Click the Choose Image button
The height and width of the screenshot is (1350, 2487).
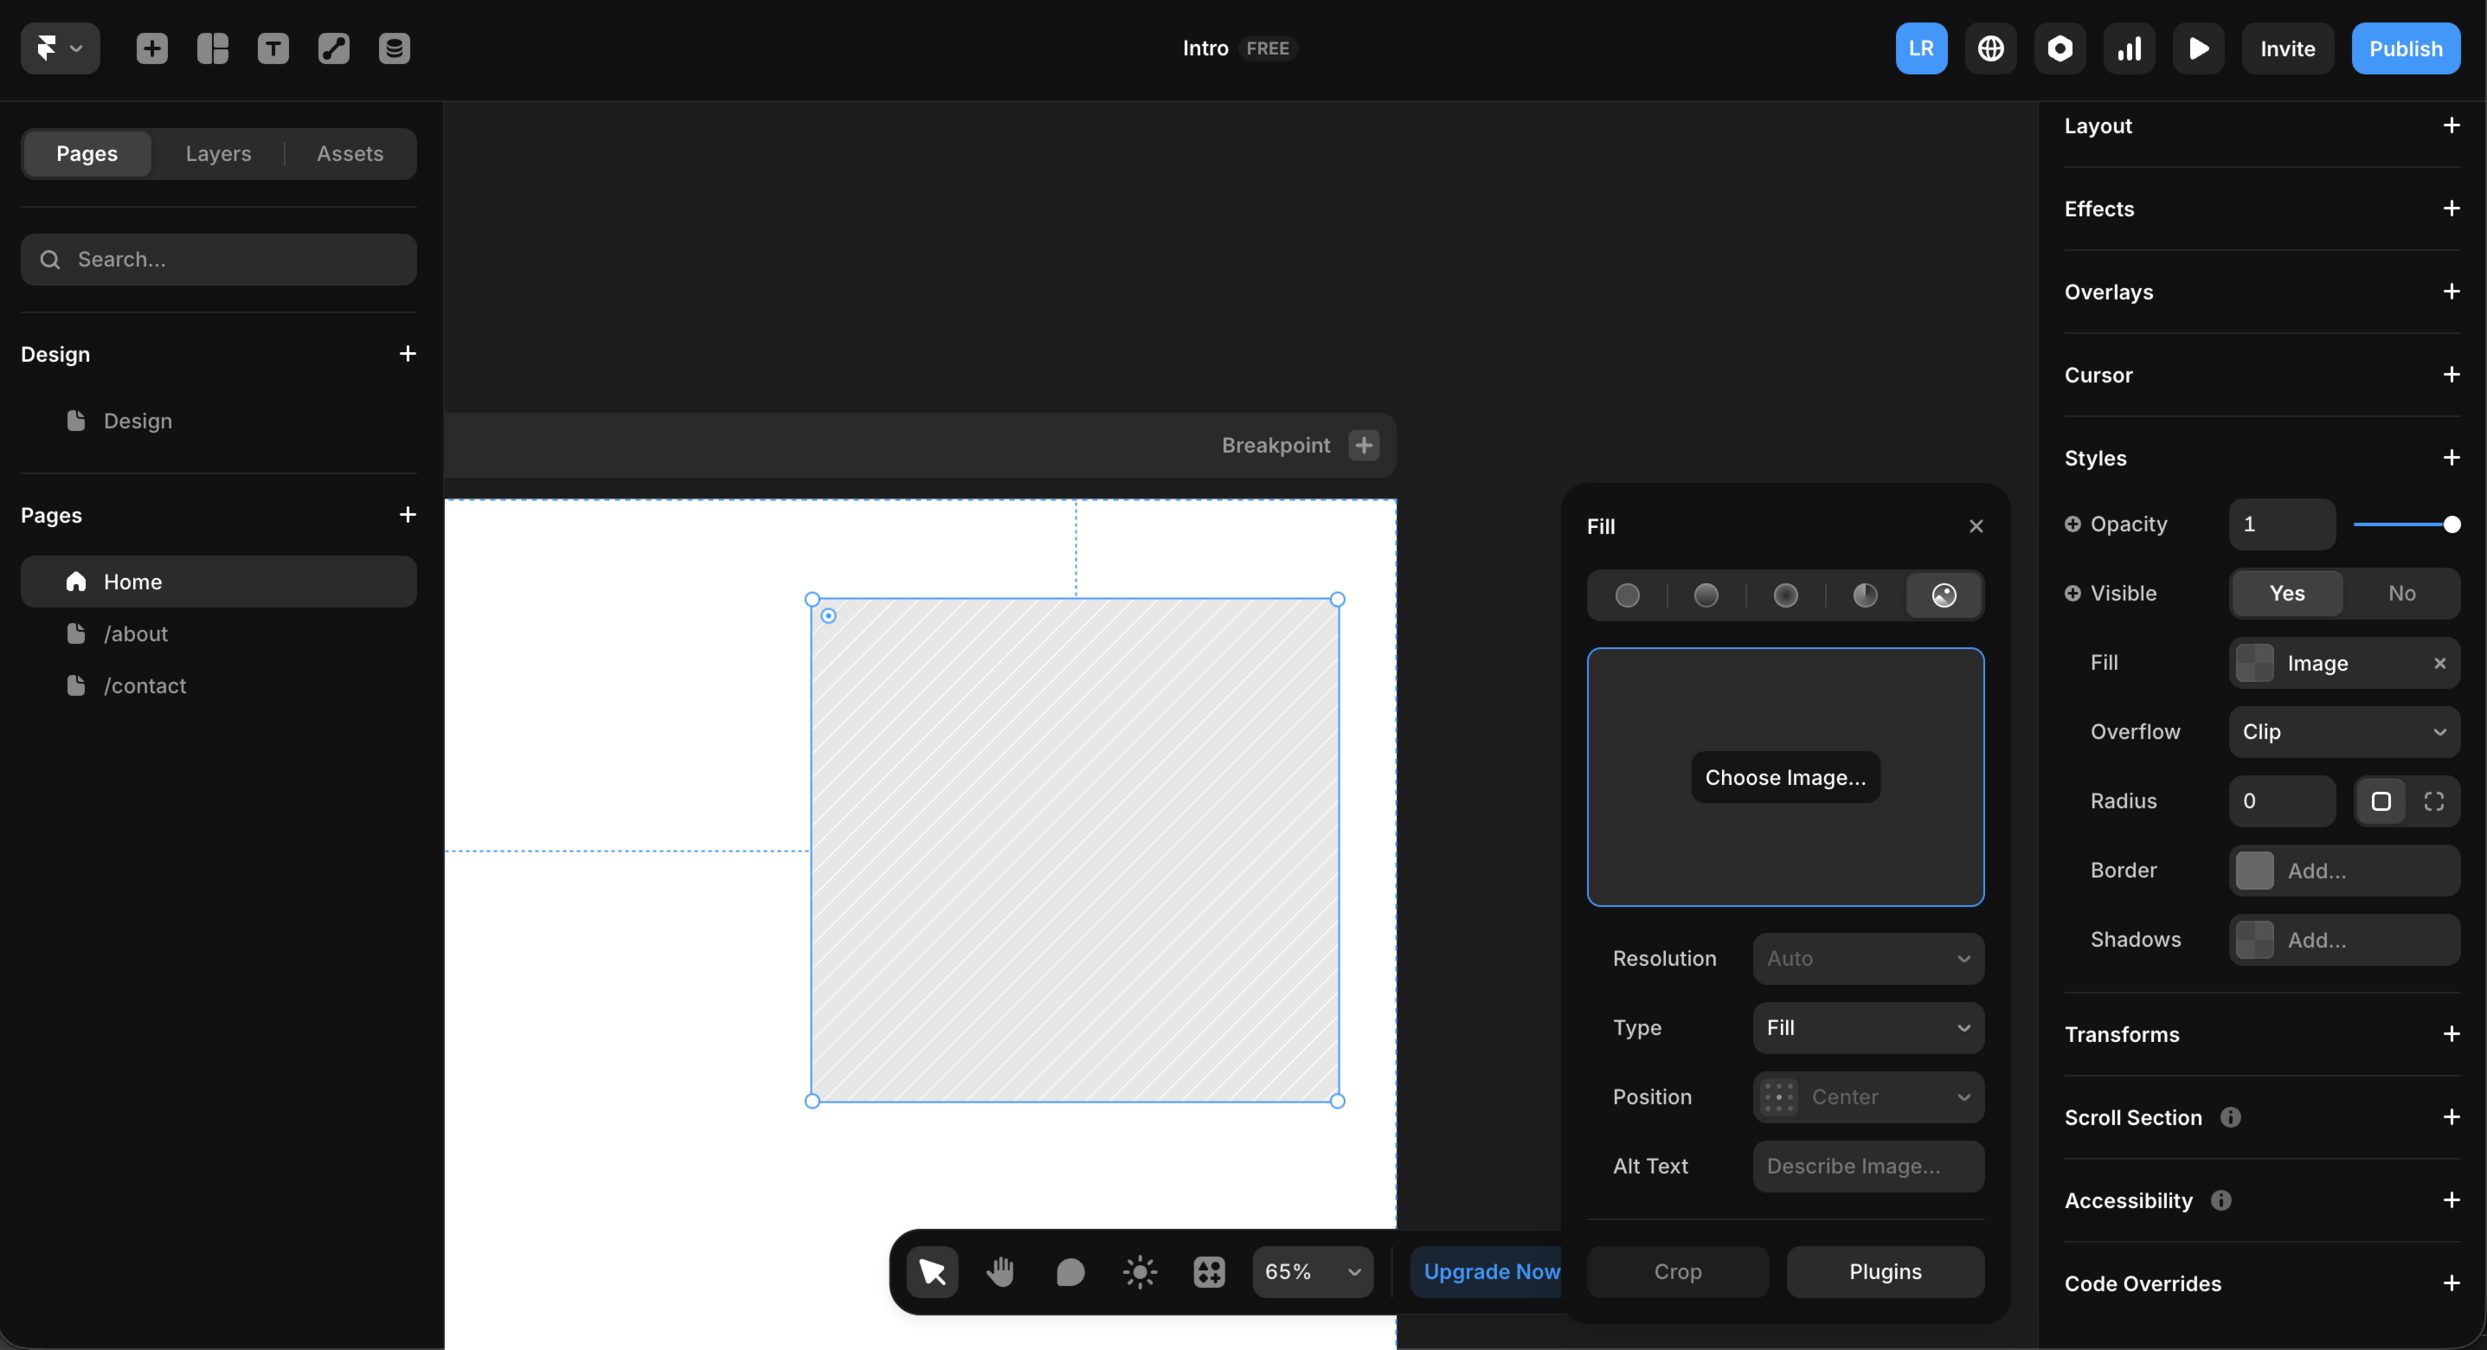[x=1785, y=777]
